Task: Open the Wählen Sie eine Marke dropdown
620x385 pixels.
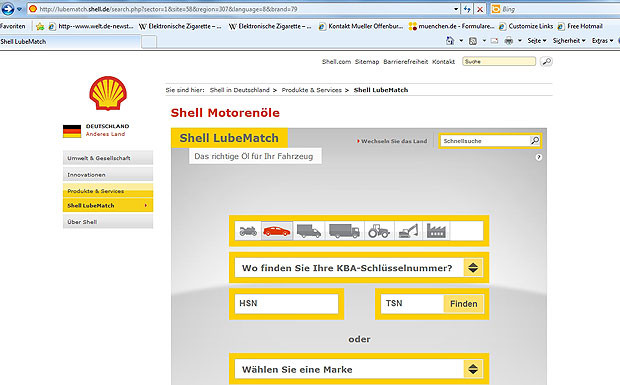Action: pos(473,369)
